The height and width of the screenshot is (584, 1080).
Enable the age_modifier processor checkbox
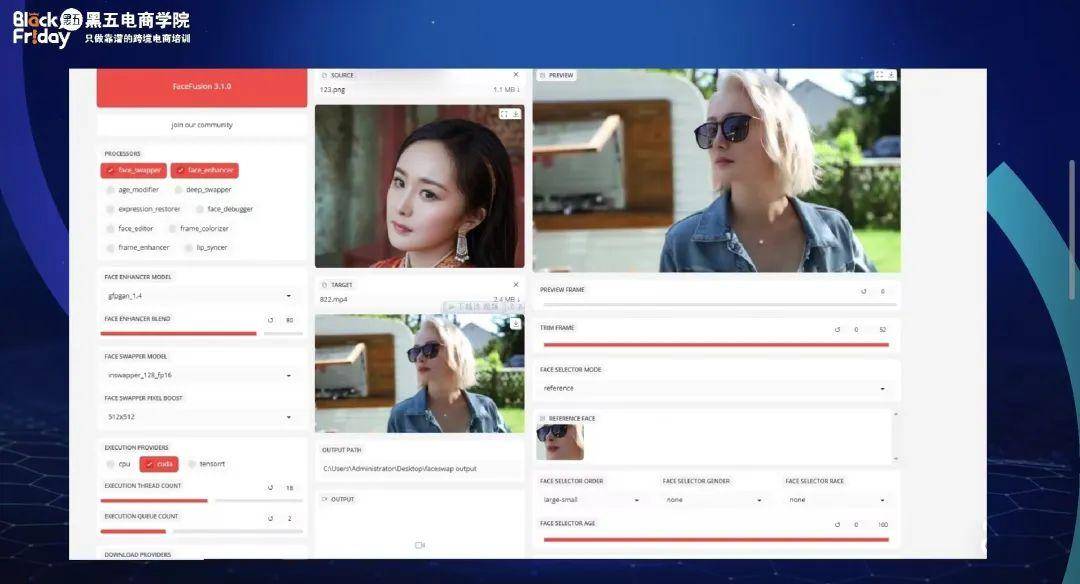coord(110,189)
